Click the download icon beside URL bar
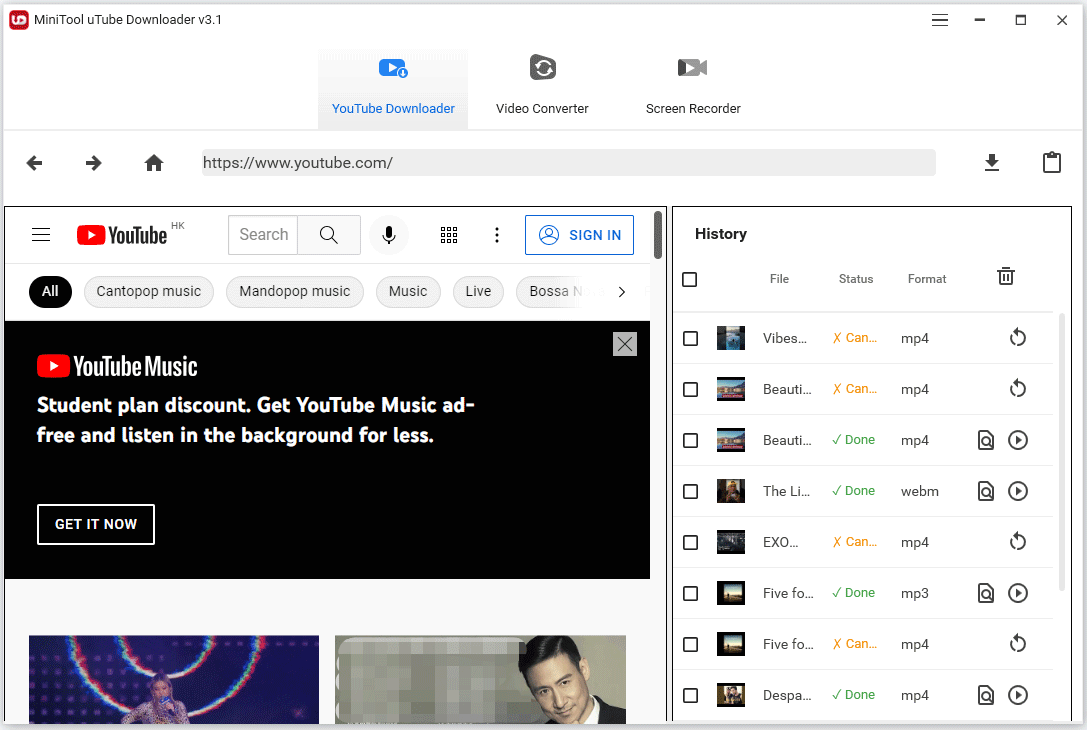 coord(992,163)
